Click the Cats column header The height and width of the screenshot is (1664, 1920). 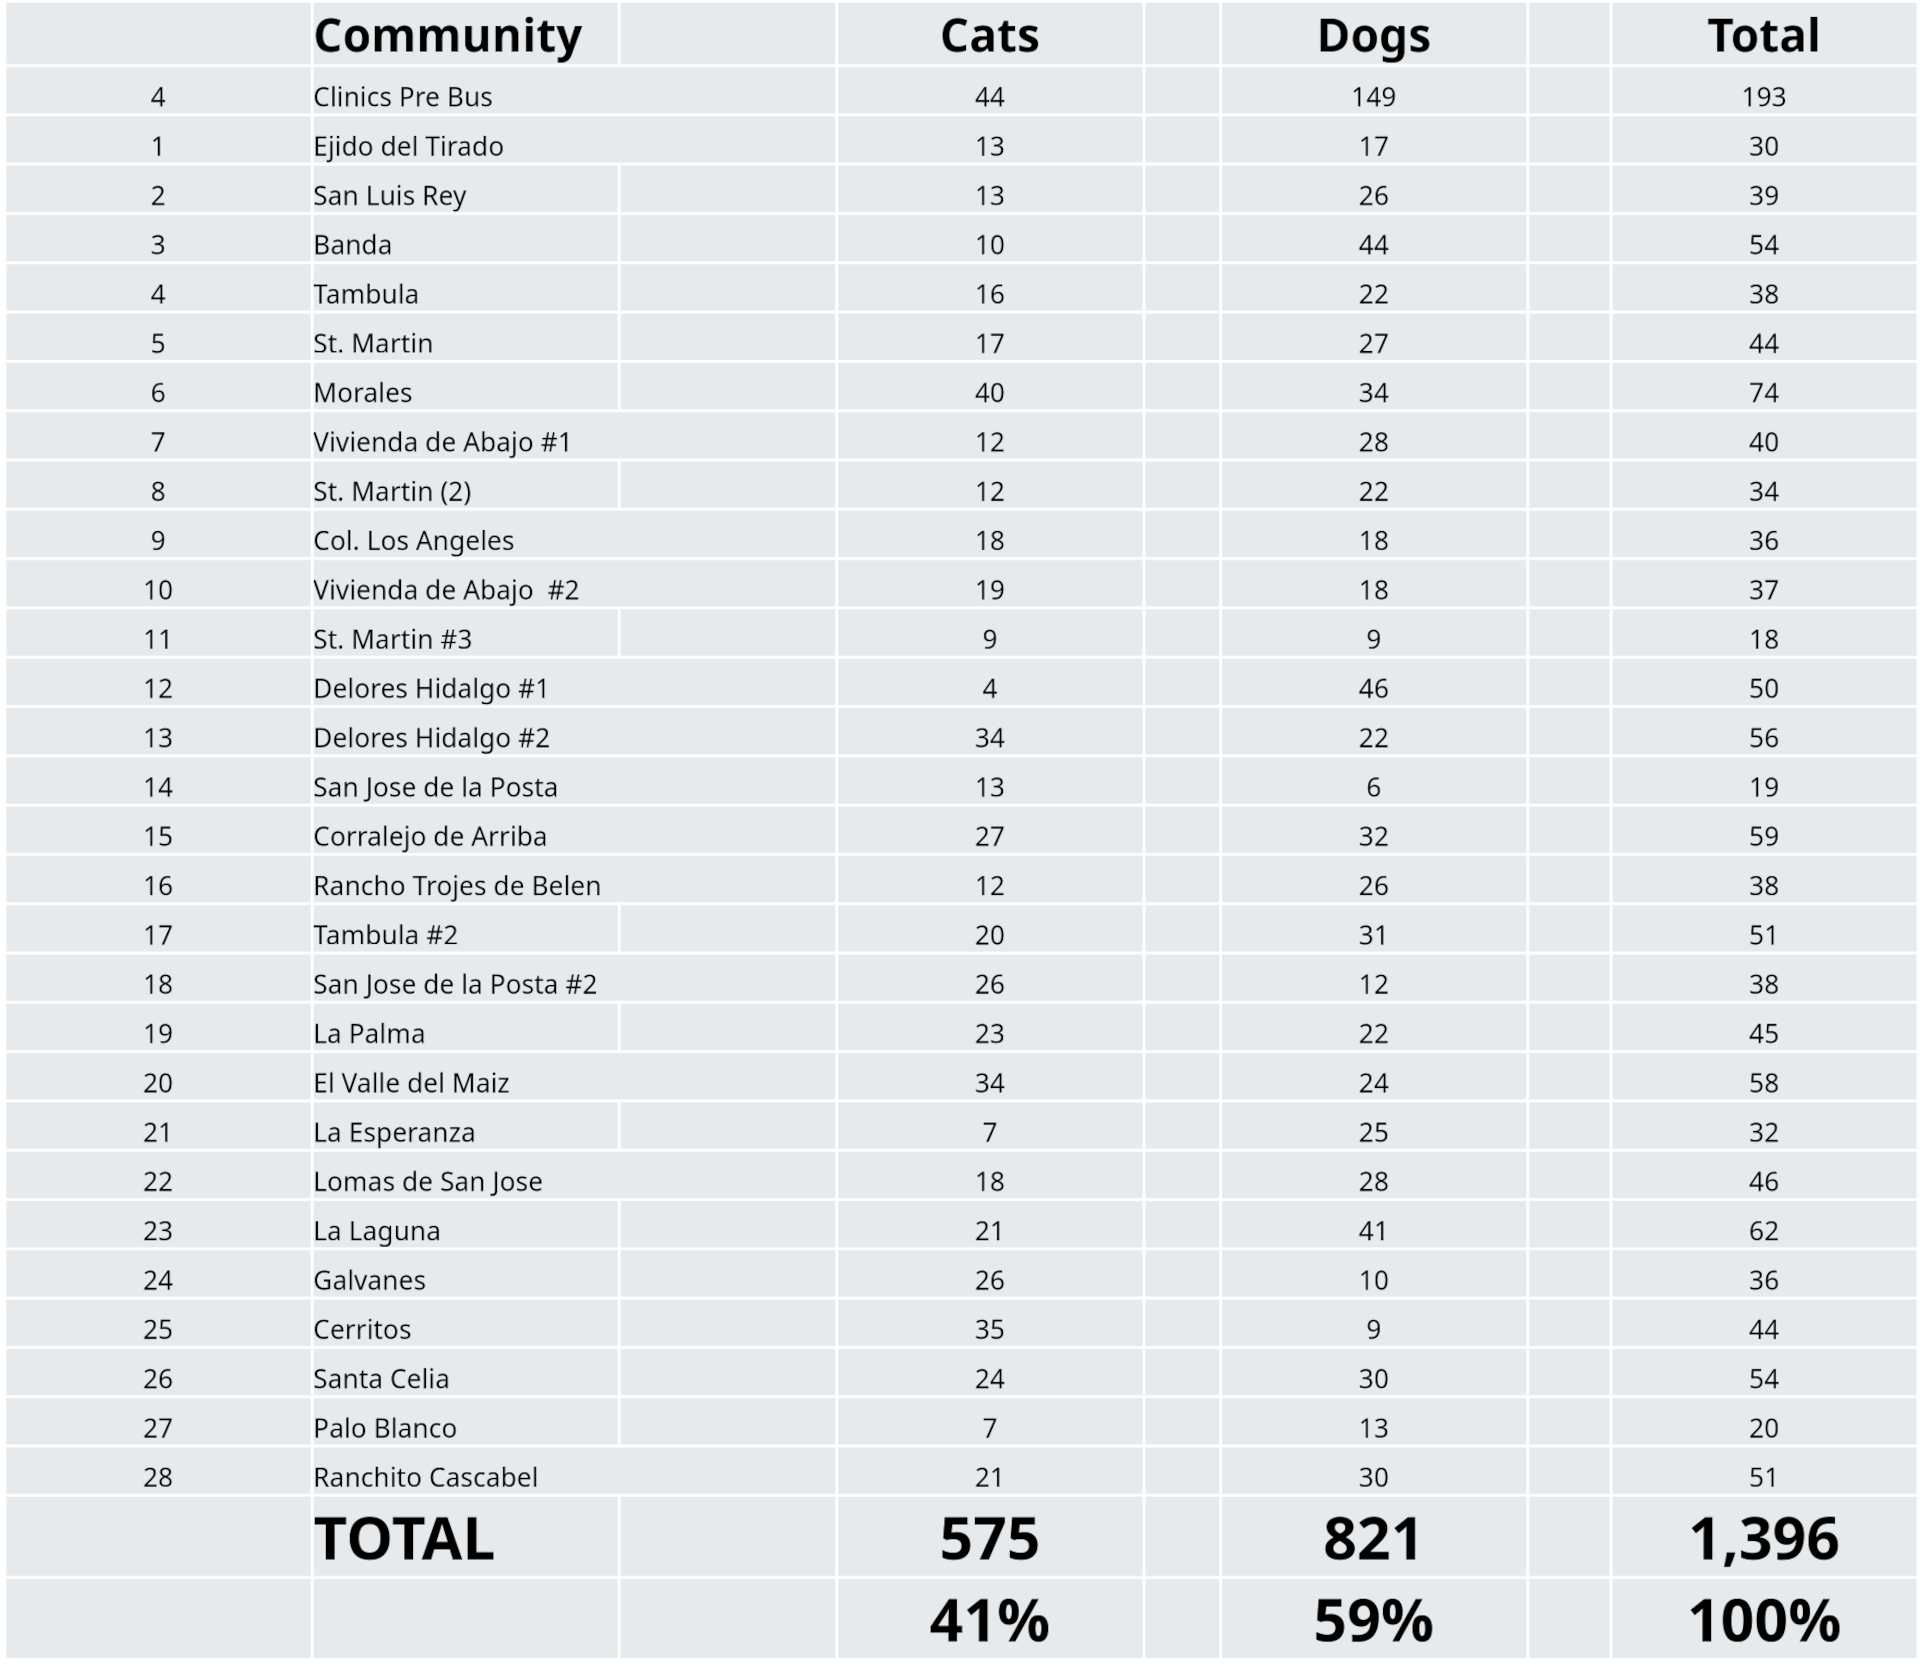click(x=989, y=36)
